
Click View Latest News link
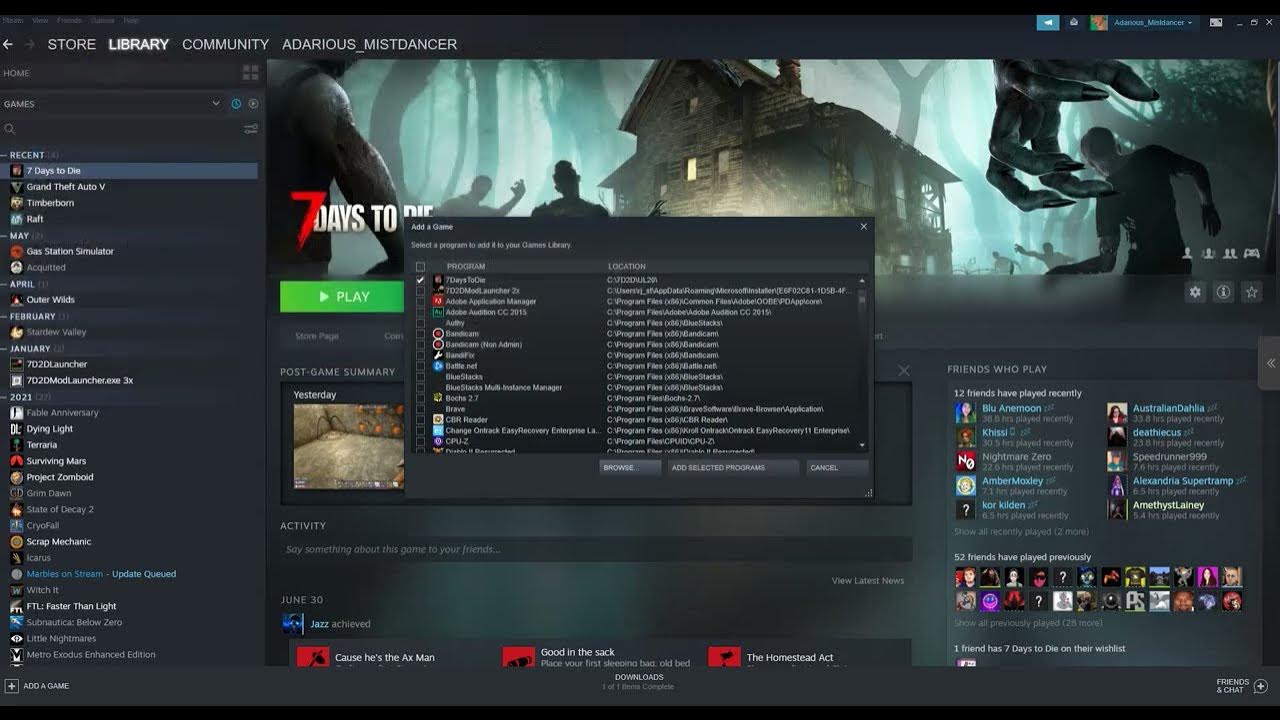868,581
